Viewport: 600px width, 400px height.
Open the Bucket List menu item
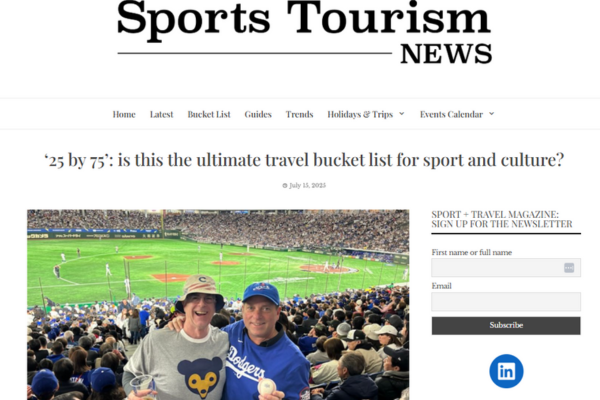pyautogui.click(x=209, y=114)
